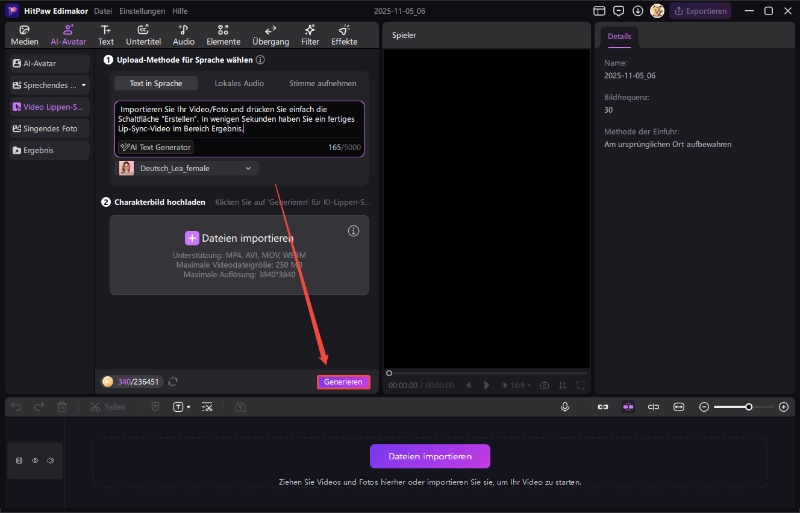Toggle track visibility eye icon
Viewport: 800px width, 513px height.
coord(35,460)
